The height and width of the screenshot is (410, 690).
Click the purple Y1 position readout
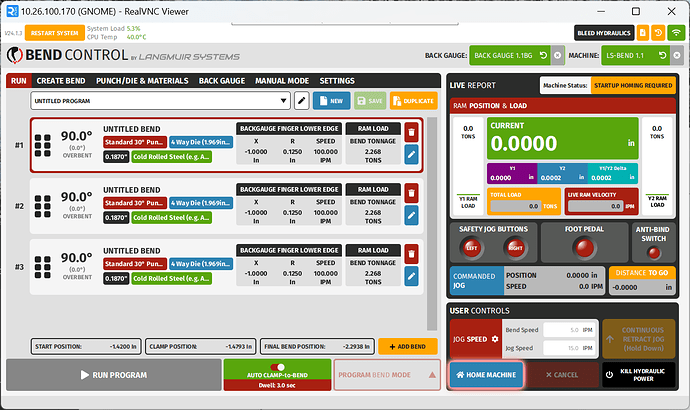coord(512,173)
